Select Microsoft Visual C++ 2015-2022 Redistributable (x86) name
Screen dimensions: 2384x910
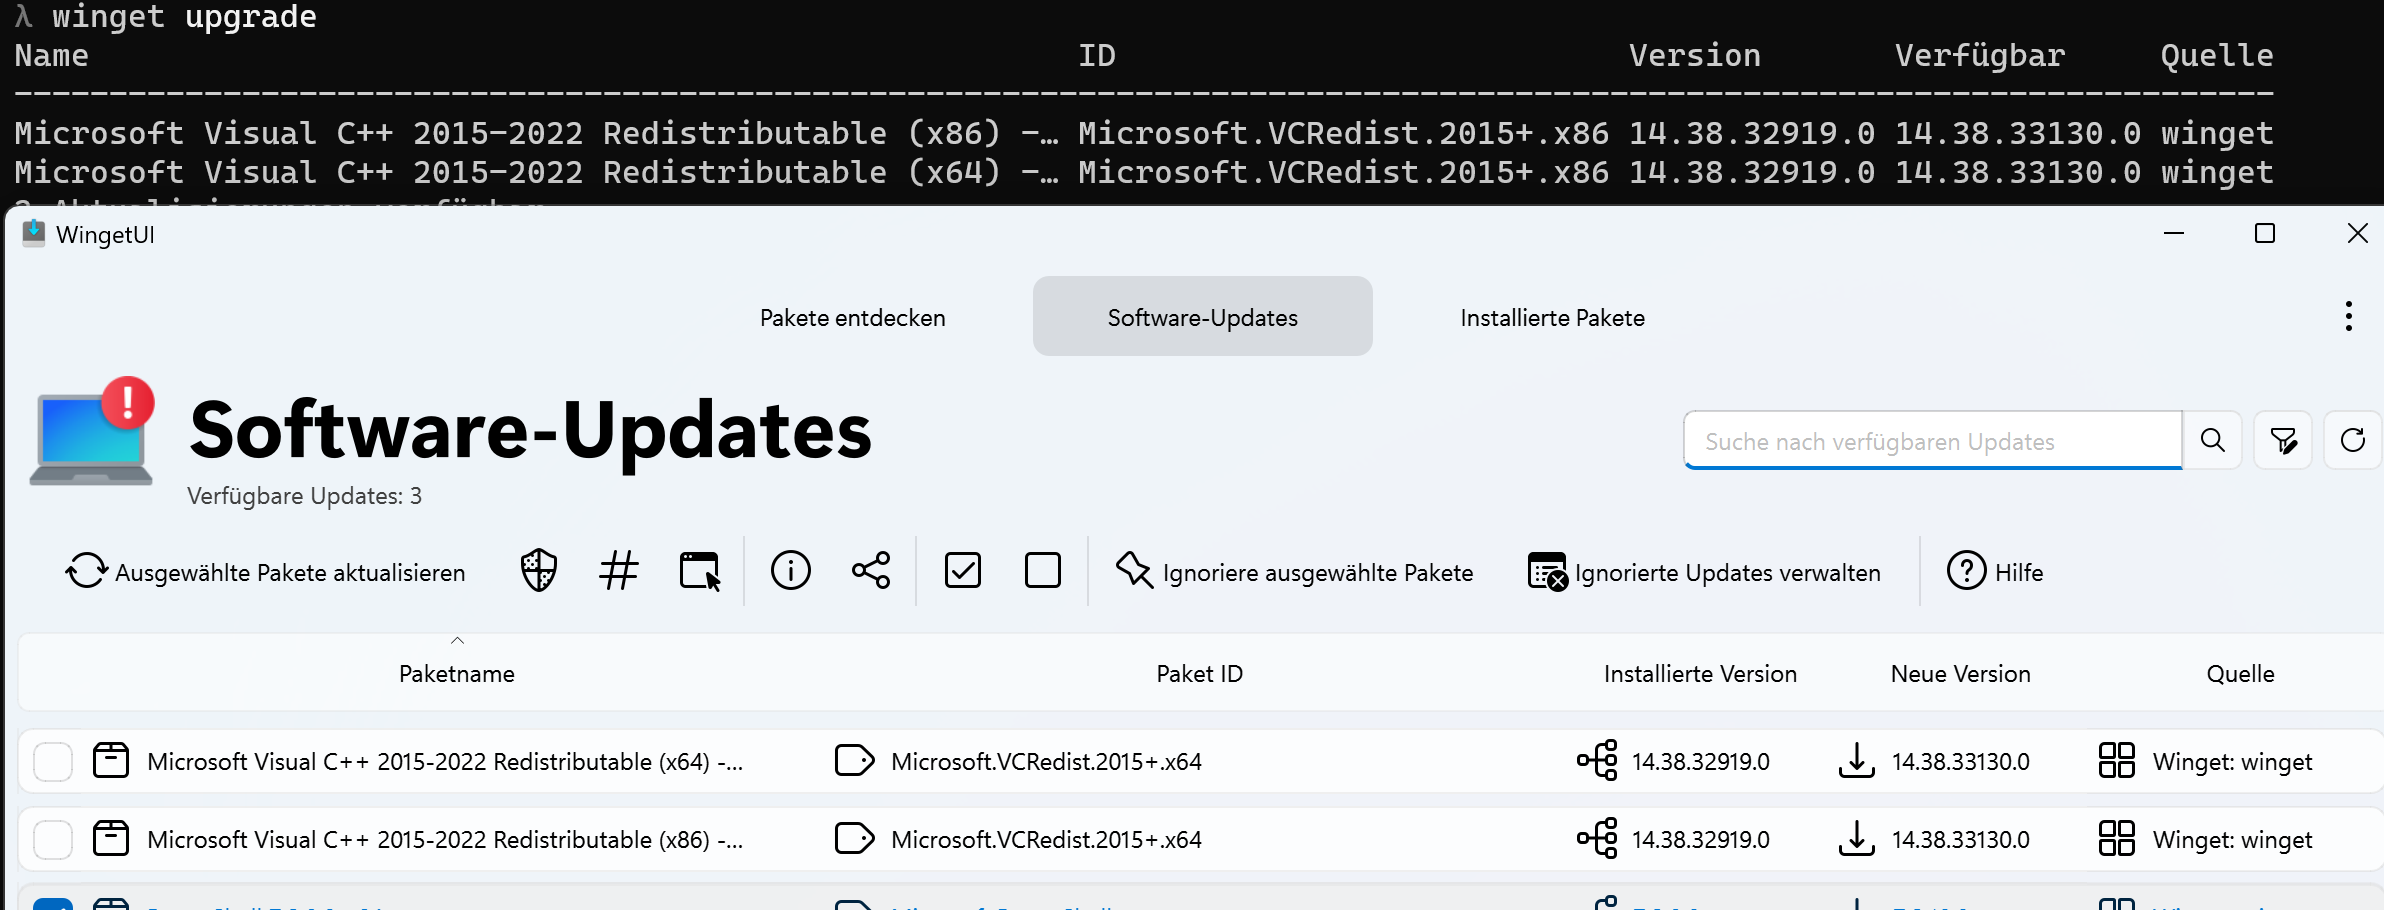click(444, 839)
